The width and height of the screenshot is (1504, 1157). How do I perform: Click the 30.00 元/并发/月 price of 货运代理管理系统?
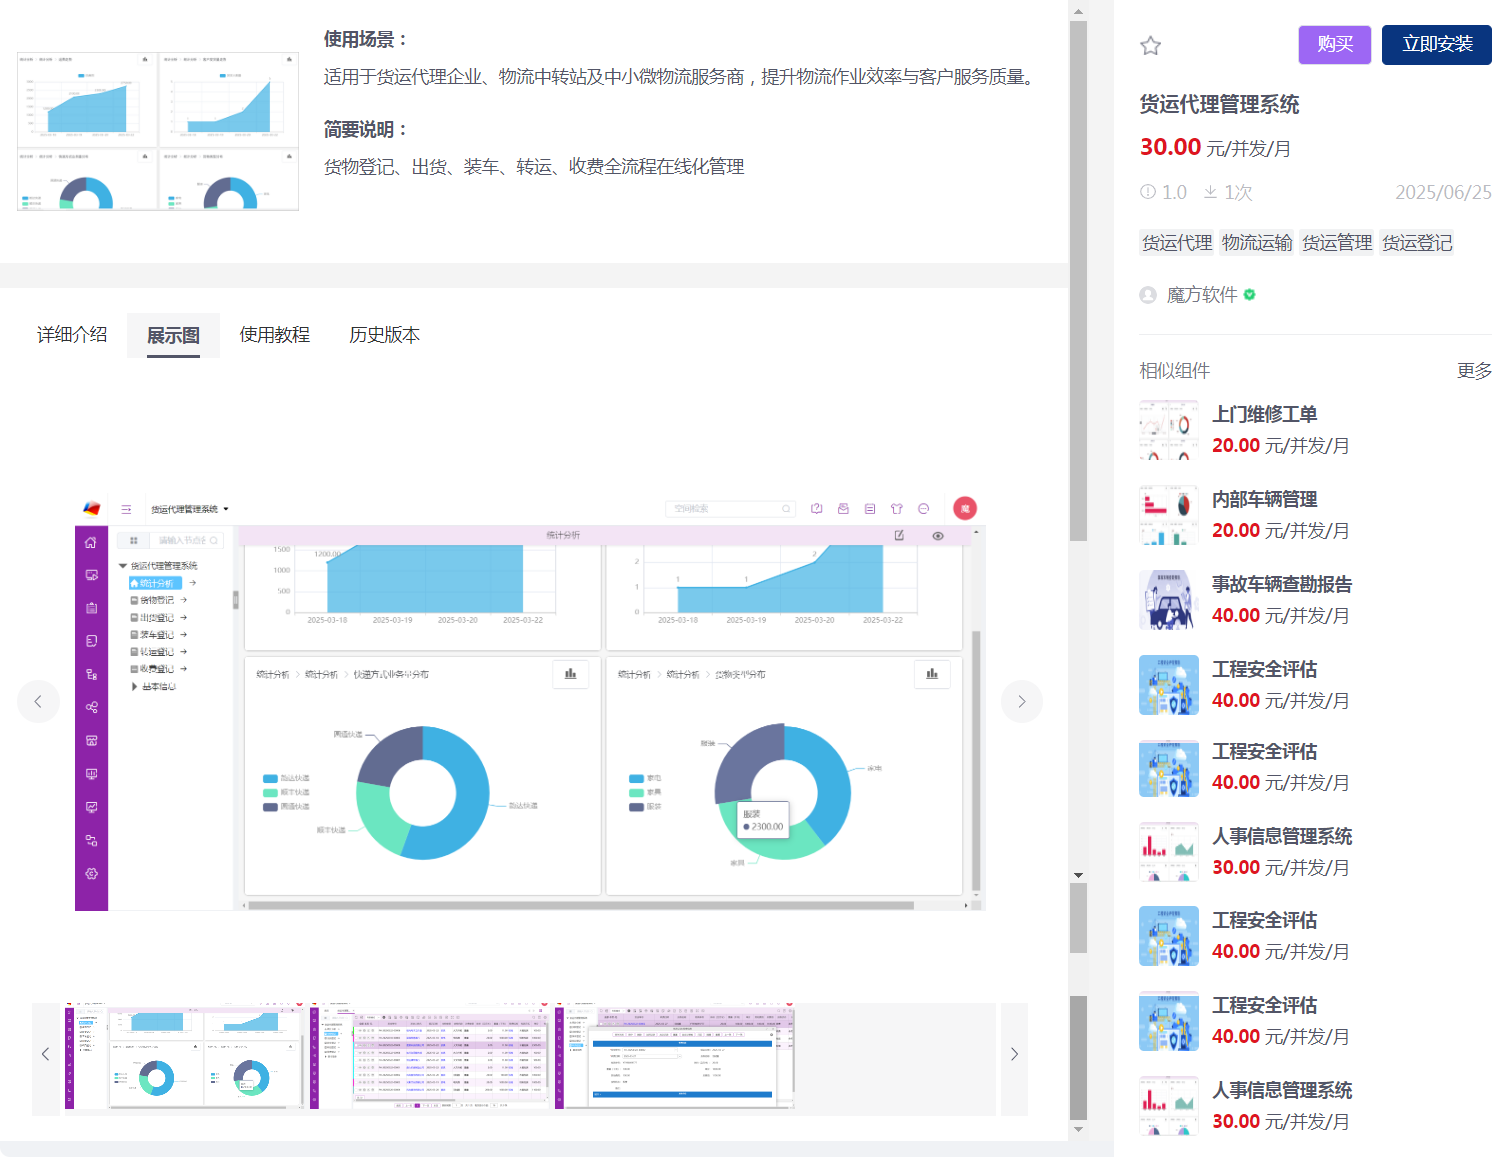point(1215,148)
